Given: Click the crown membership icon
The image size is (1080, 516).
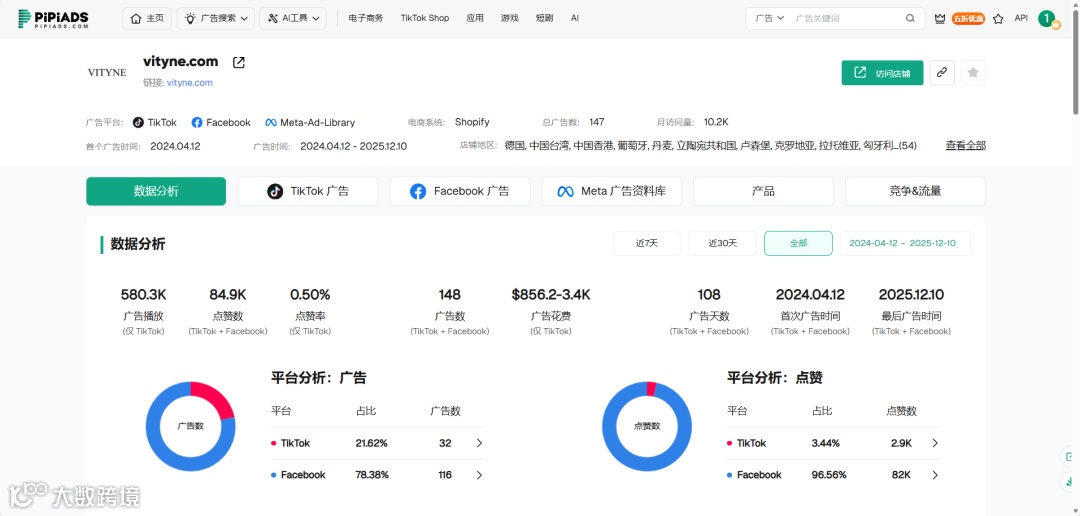Looking at the screenshot, I should tap(939, 19).
